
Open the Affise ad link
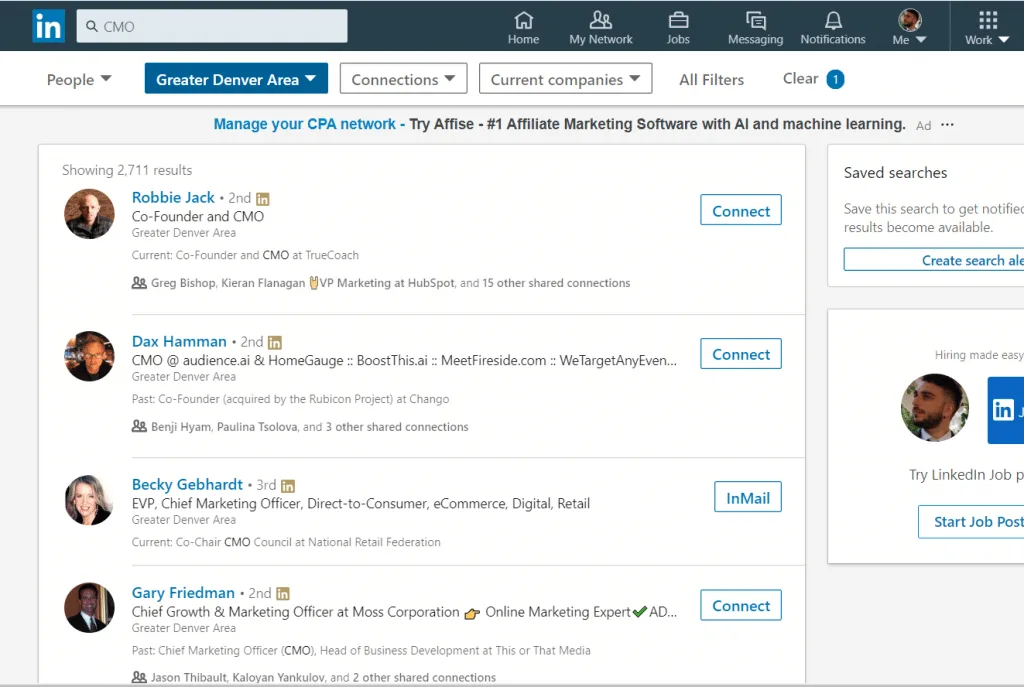pos(559,124)
